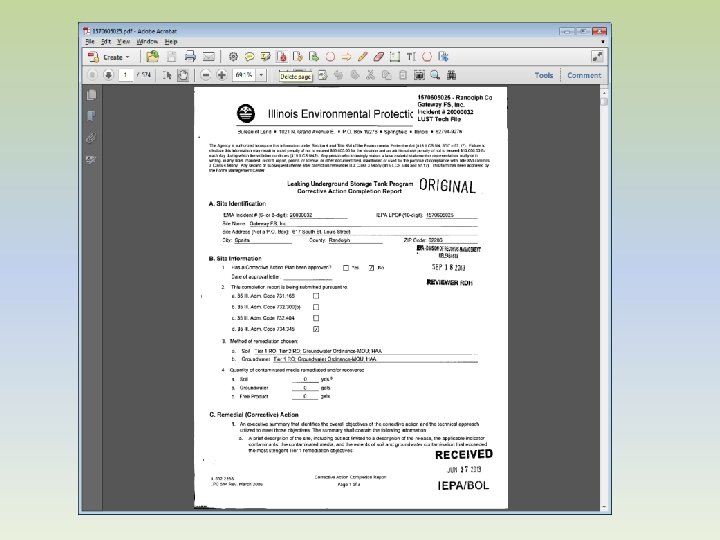The height and width of the screenshot is (540, 720).
Task: Show page thumbnails panel in sidebar
Action: click(91, 95)
